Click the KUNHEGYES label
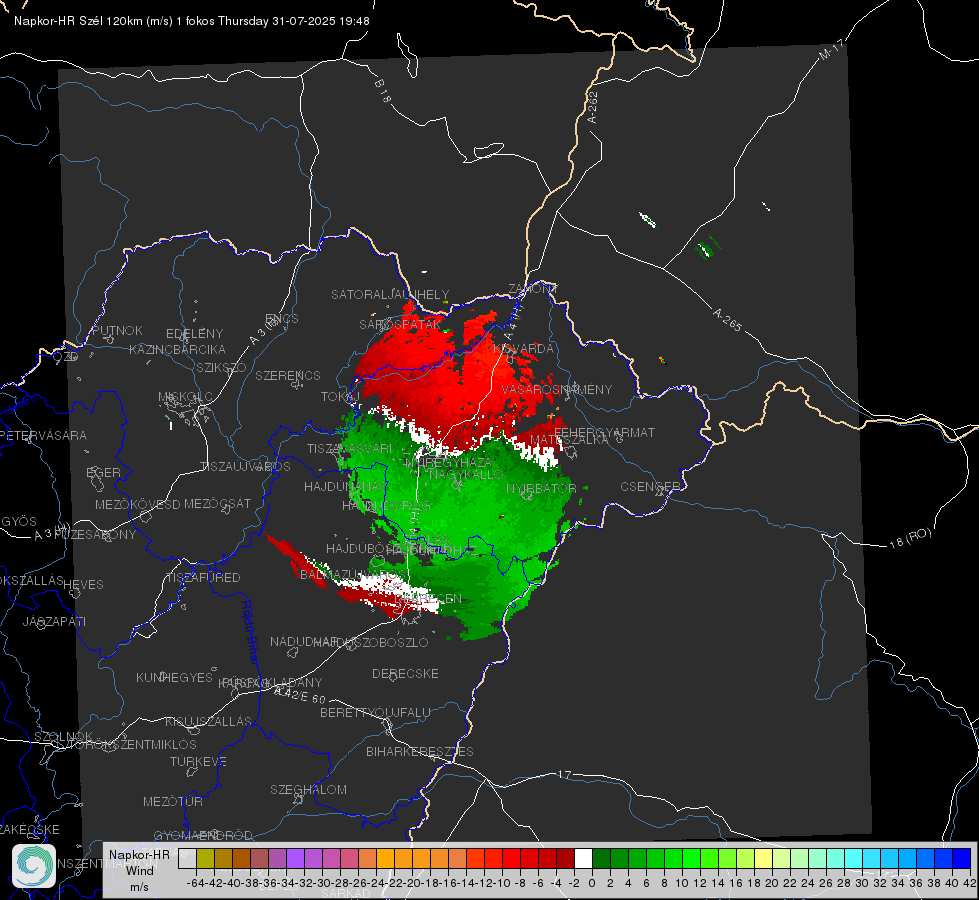 click(174, 678)
